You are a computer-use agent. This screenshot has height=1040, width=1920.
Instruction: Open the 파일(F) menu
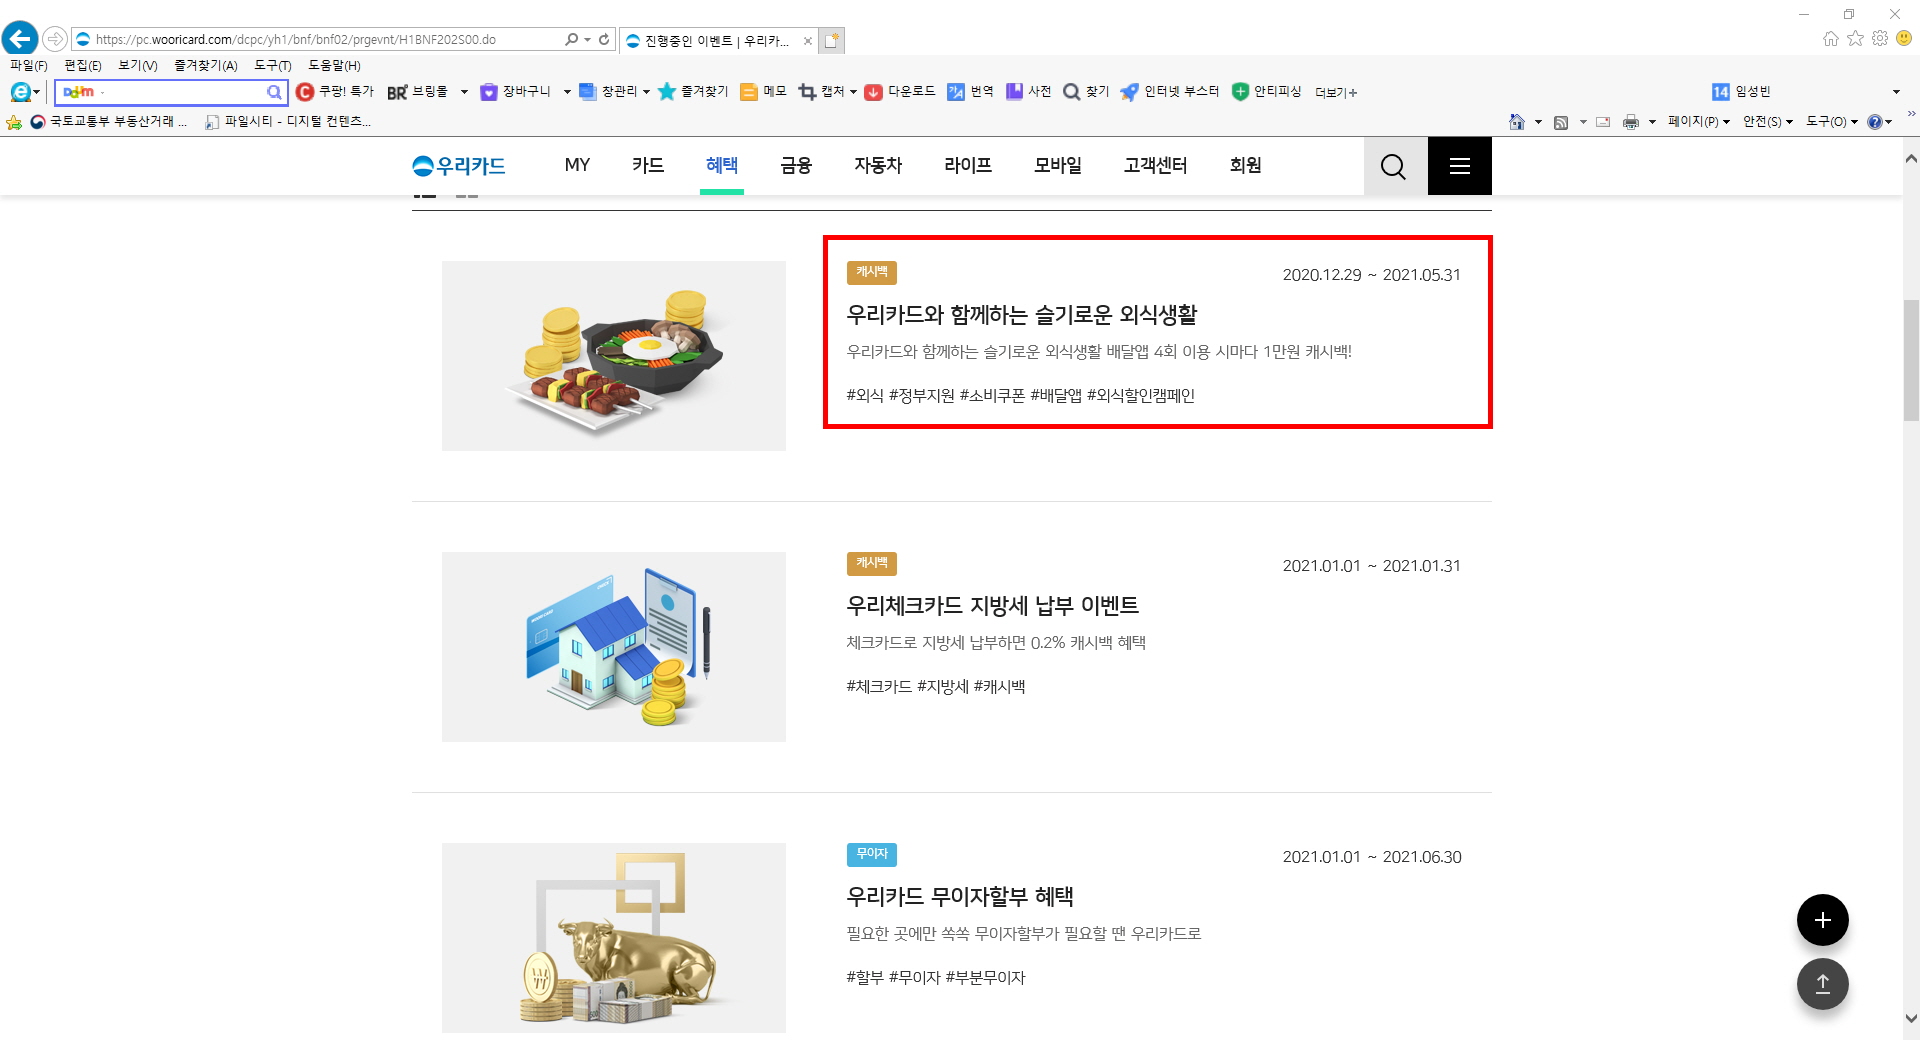click(x=29, y=65)
